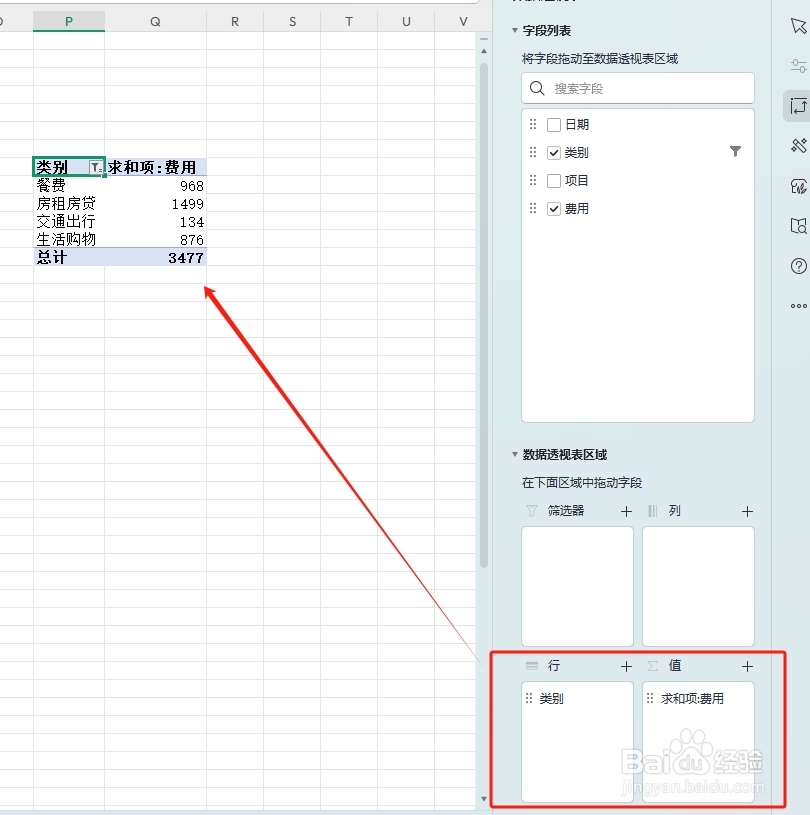Add a field to 筛选器 with the plus
The height and width of the screenshot is (815, 810).
(626, 511)
